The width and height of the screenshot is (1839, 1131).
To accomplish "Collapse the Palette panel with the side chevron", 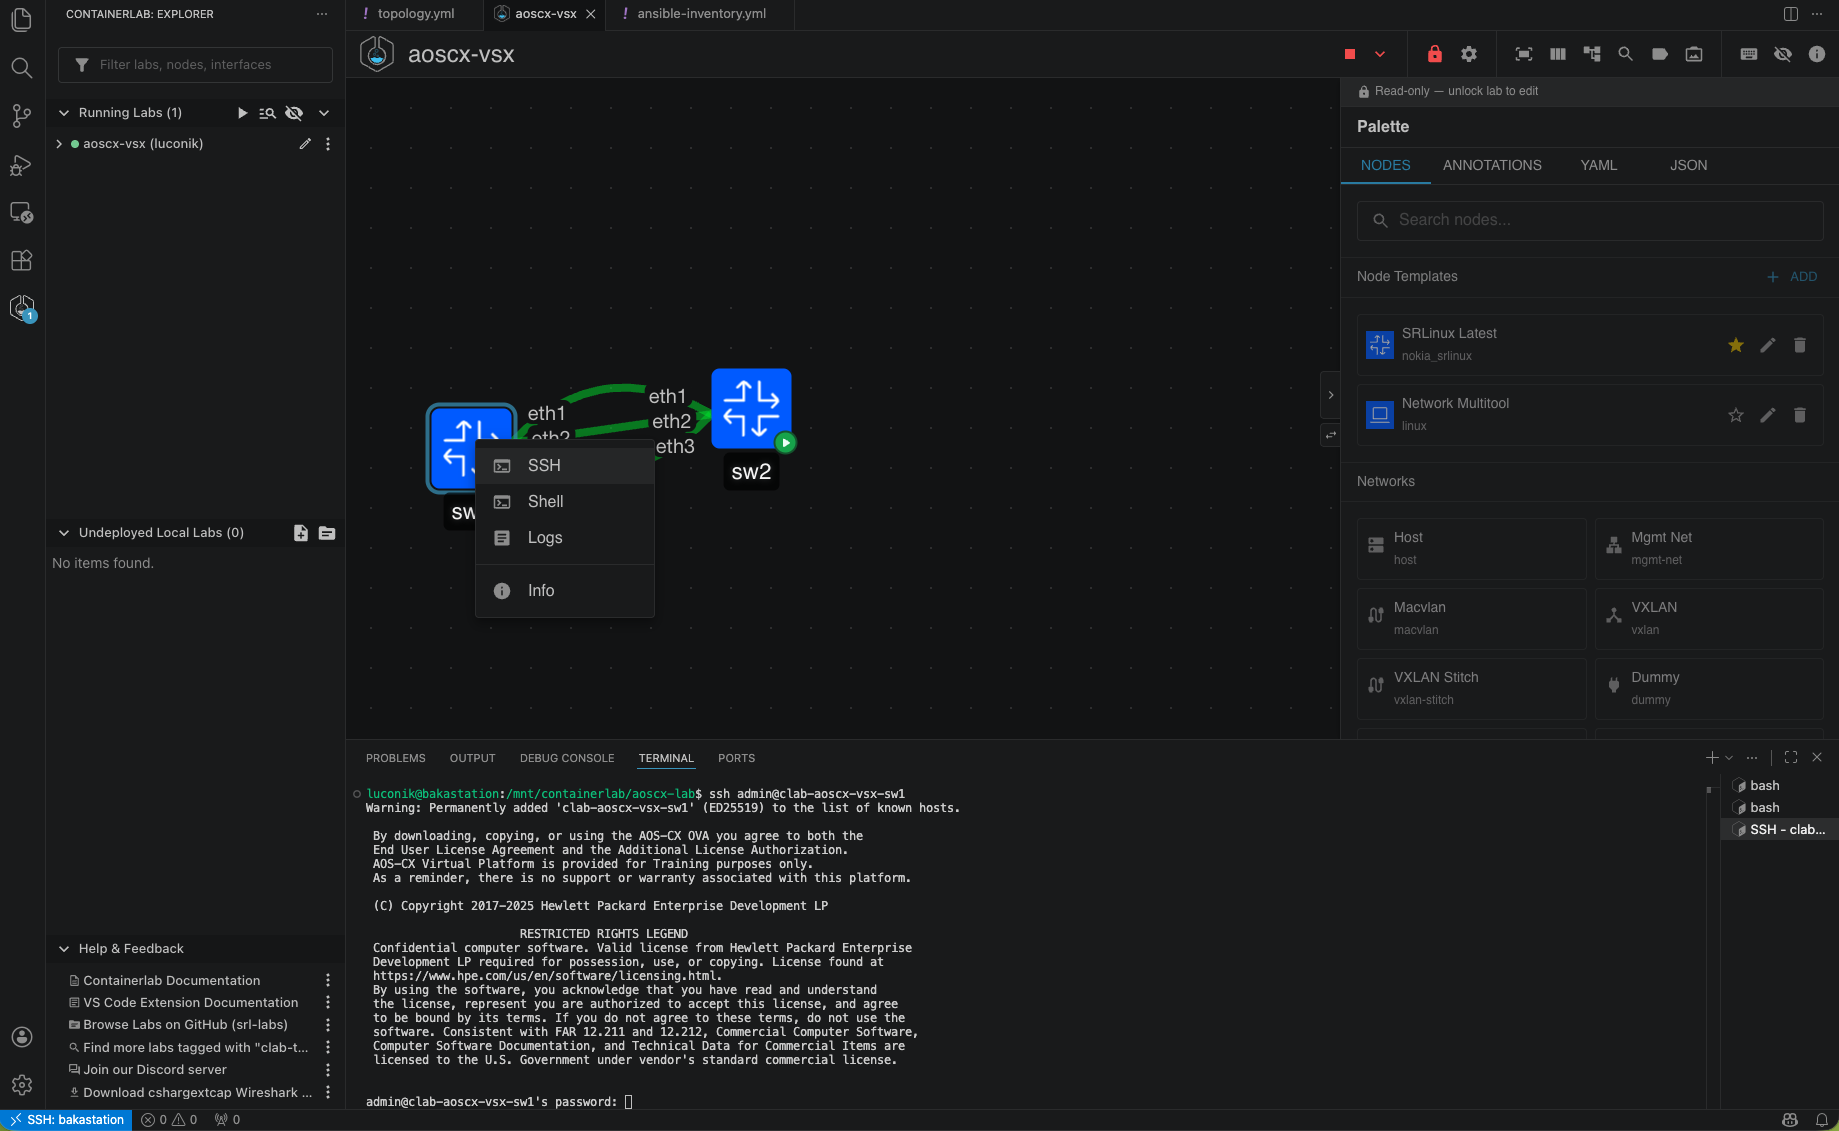I will click(1330, 395).
